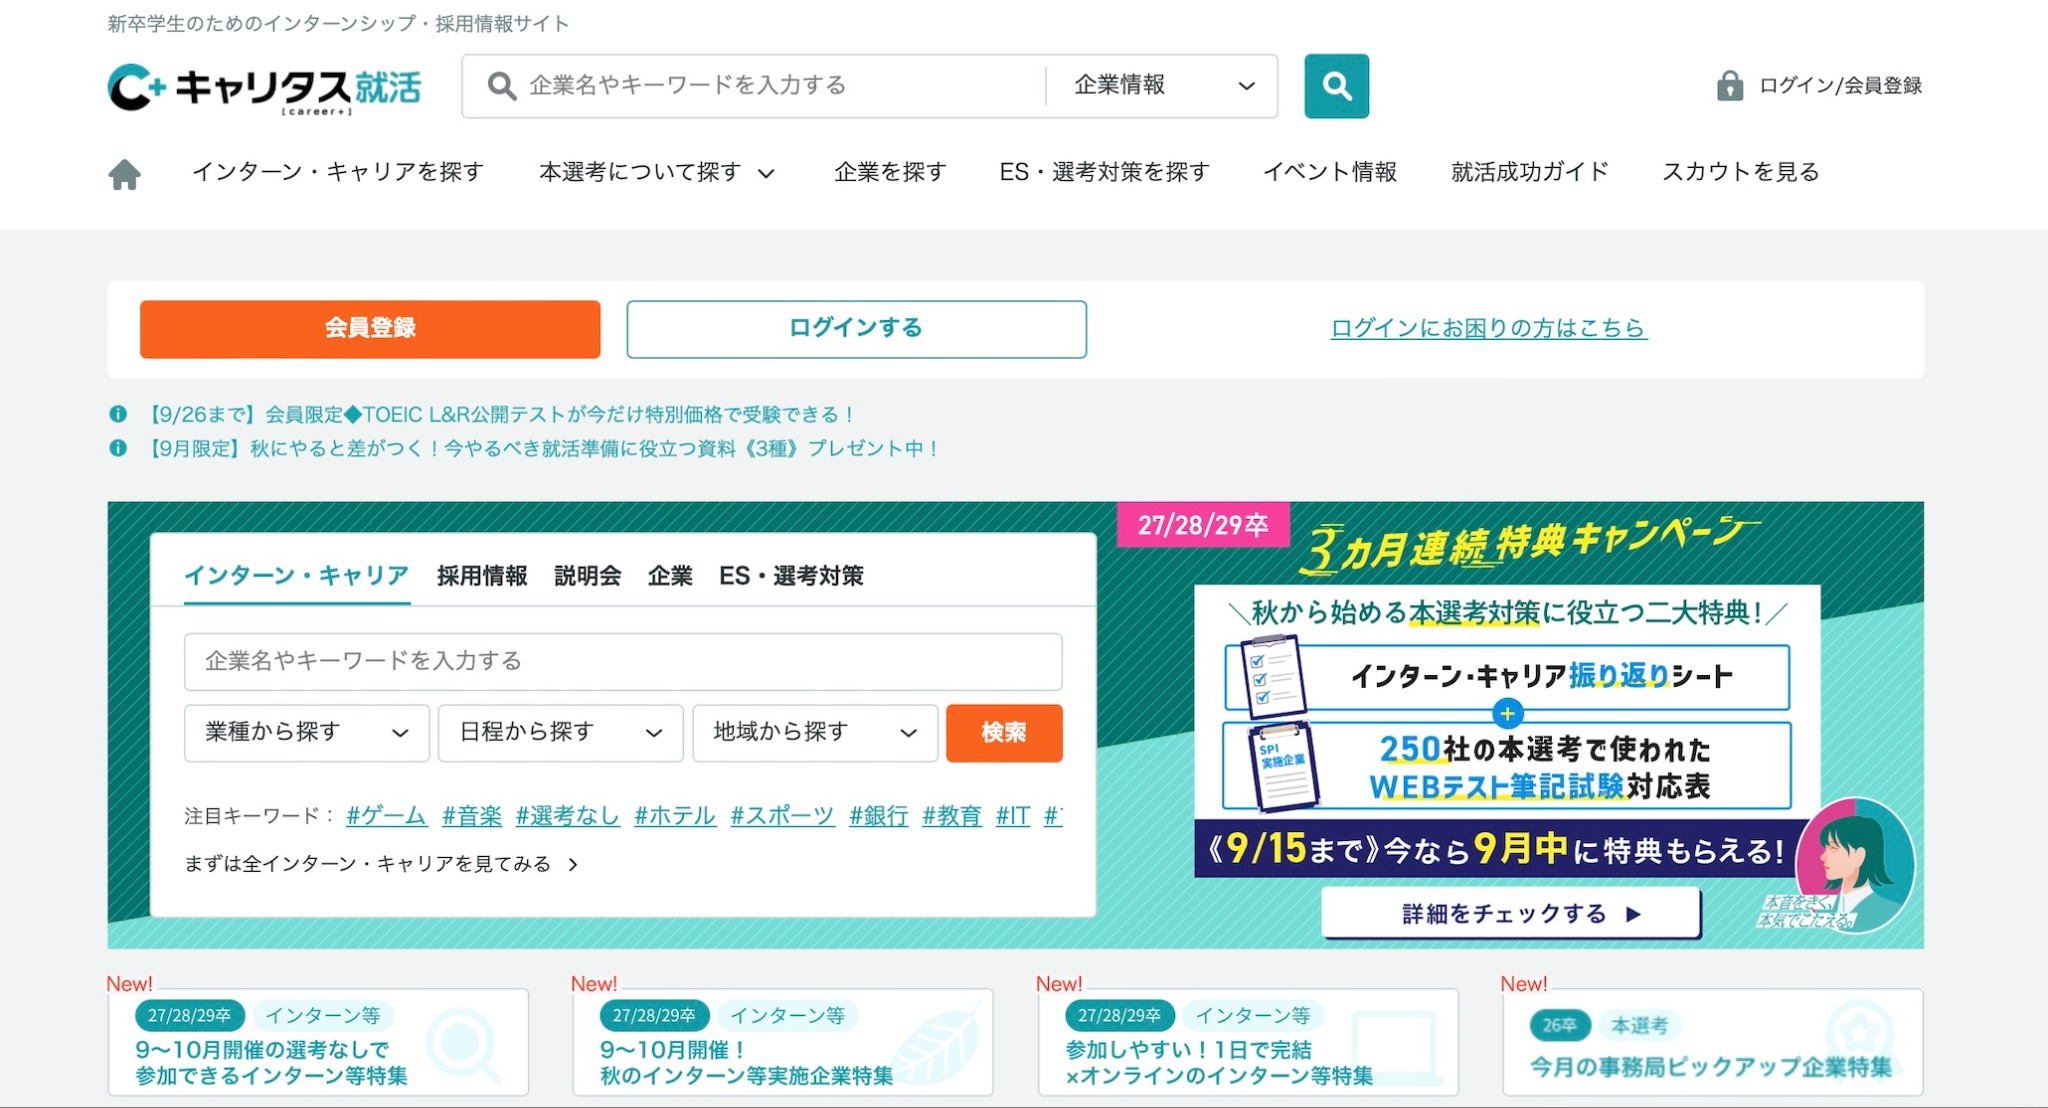This screenshot has width=2048, height=1108.
Task: Open ログインにお困りの方はこちら link
Action: click(x=1488, y=328)
